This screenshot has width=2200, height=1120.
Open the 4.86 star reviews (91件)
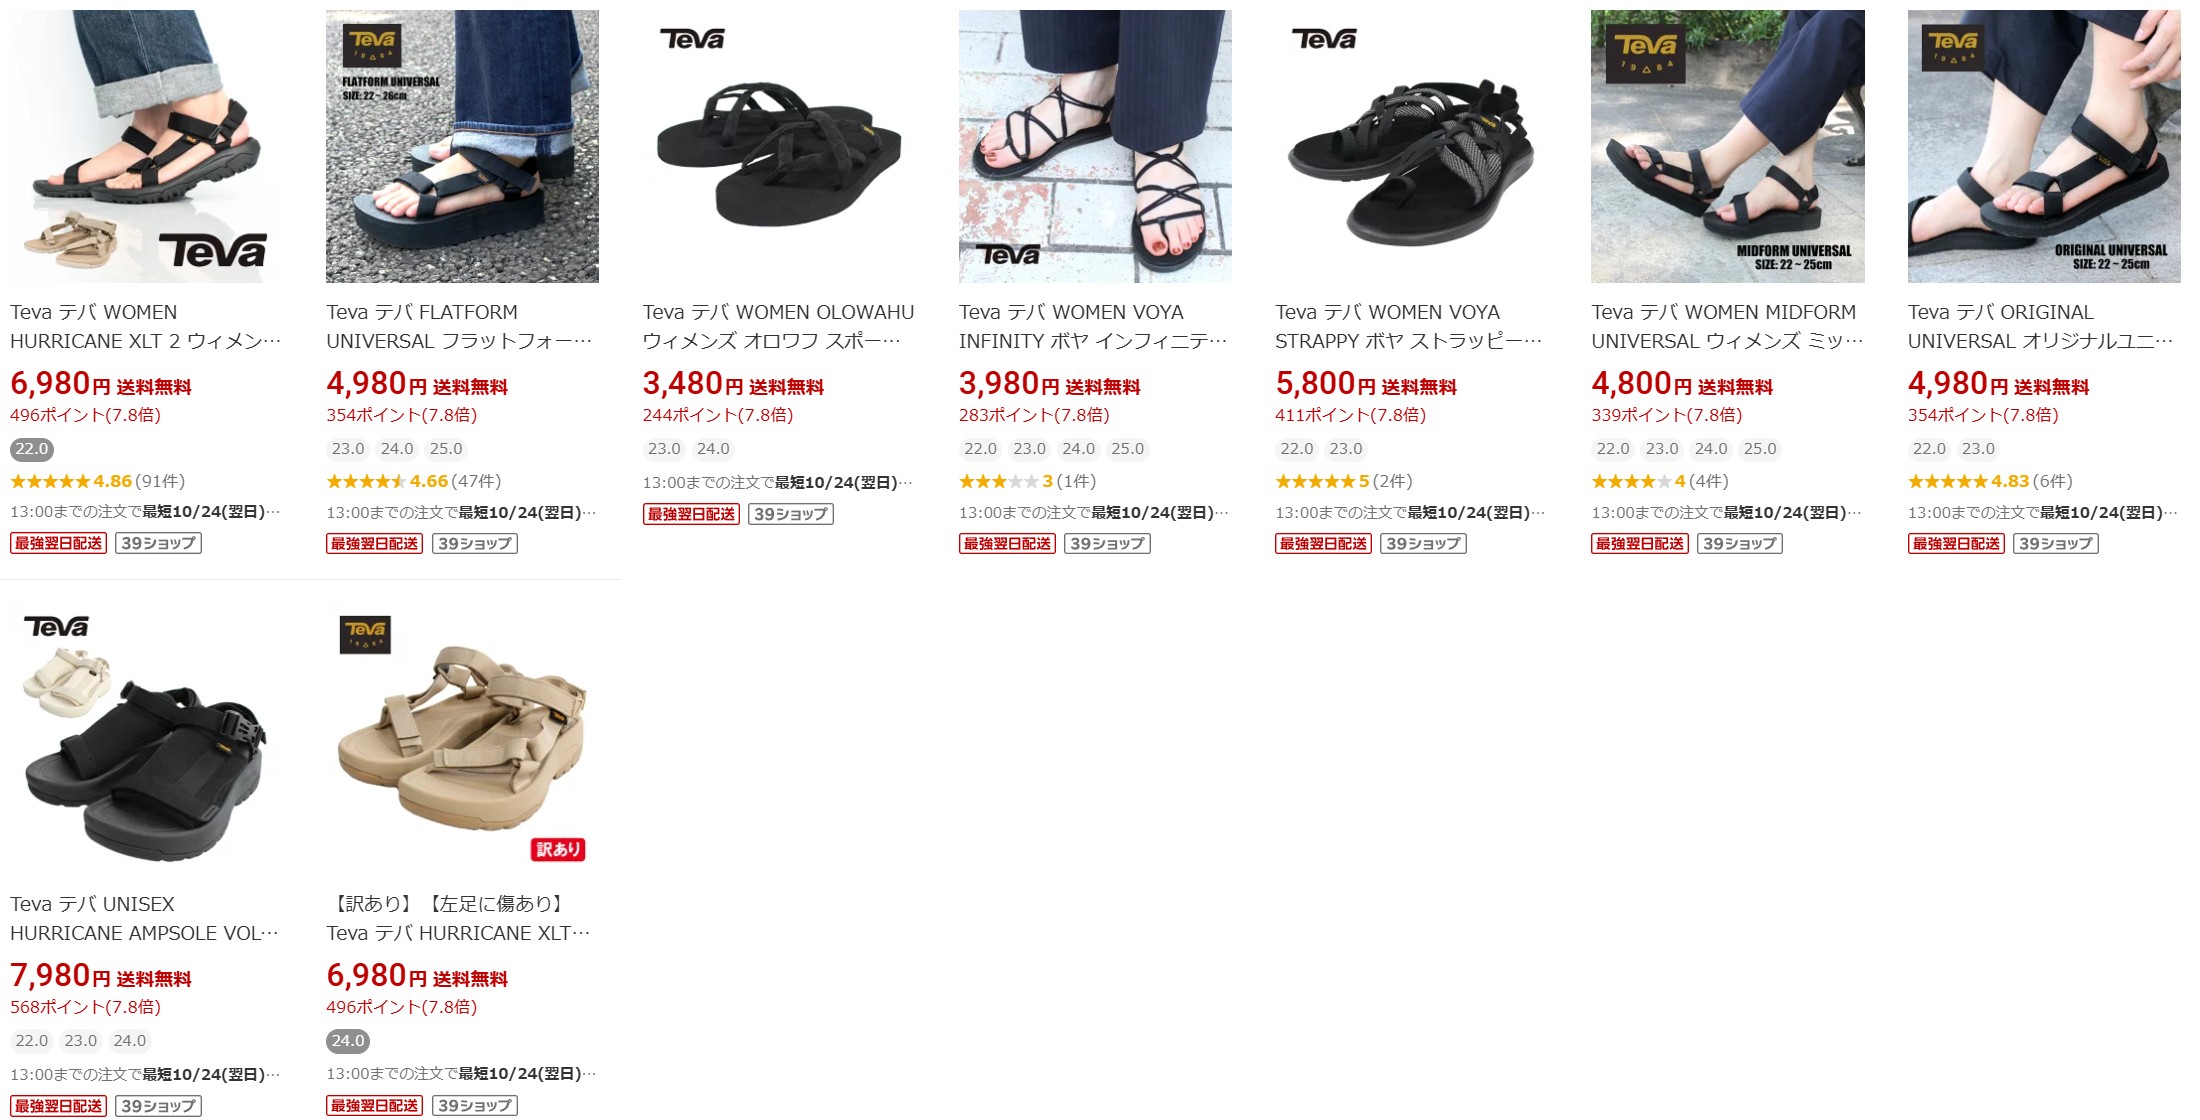click(x=98, y=481)
